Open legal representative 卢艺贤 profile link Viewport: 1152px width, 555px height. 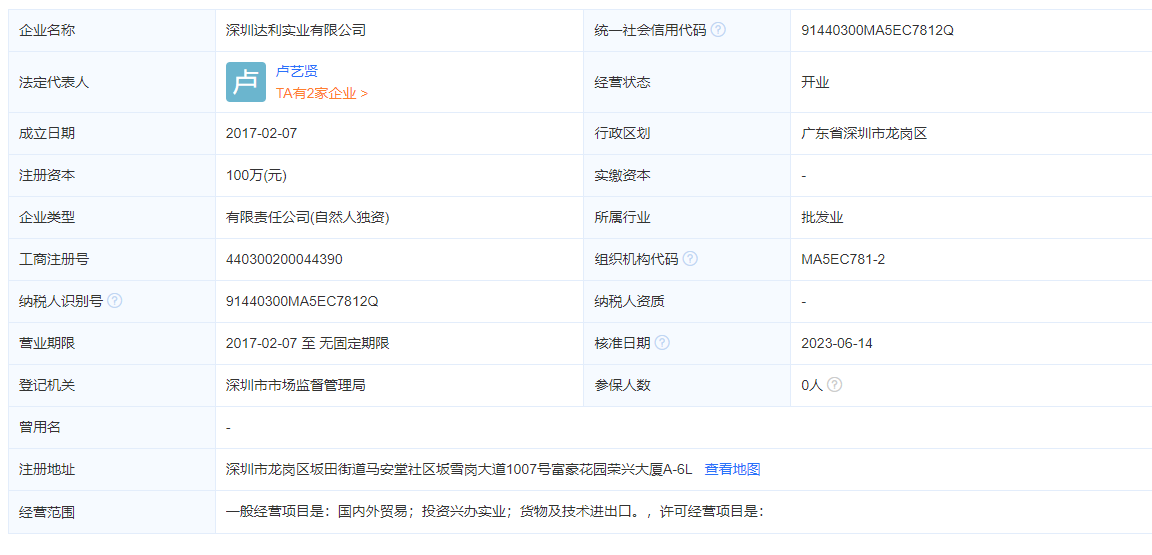click(x=297, y=71)
